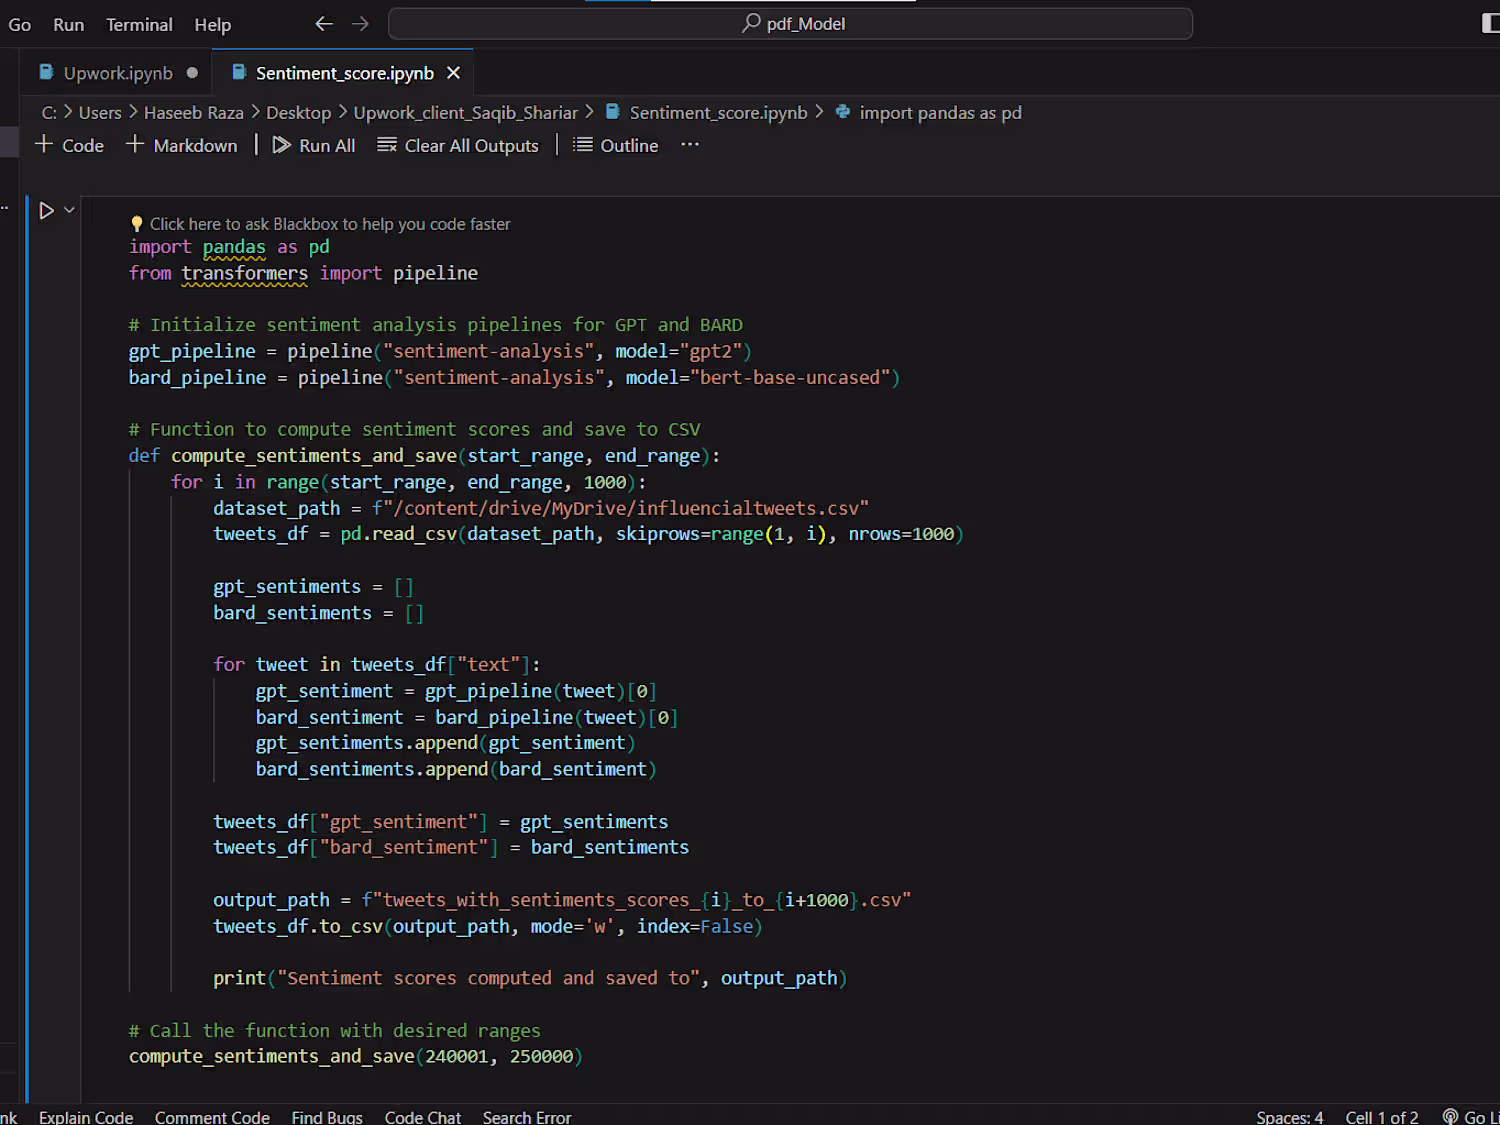Screen dimensions: 1500x1125
Task: Open more notebook toolbar actions ellipsis
Action: [690, 145]
